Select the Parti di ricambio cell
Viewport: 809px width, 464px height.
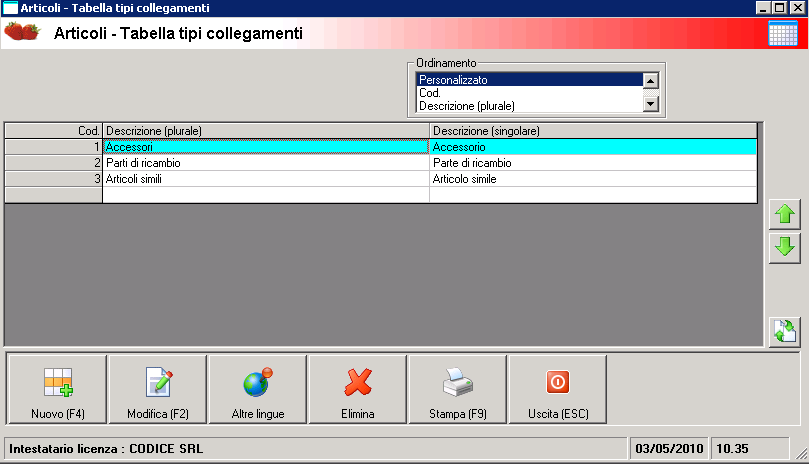pyautogui.click(x=266, y=163)
